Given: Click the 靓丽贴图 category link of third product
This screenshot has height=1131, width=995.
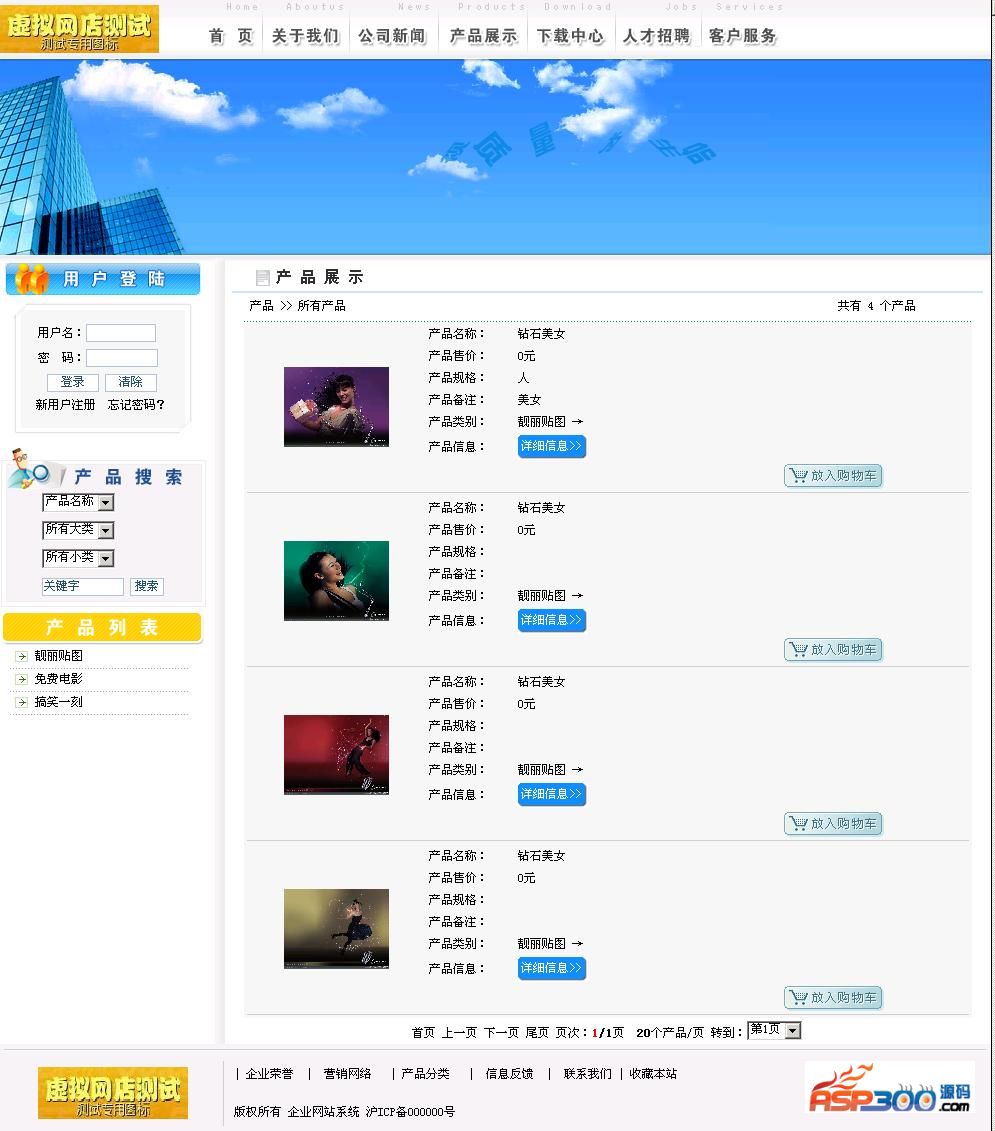Looking at the screenshot, I should pyautogui.click(x=541, y=770).
